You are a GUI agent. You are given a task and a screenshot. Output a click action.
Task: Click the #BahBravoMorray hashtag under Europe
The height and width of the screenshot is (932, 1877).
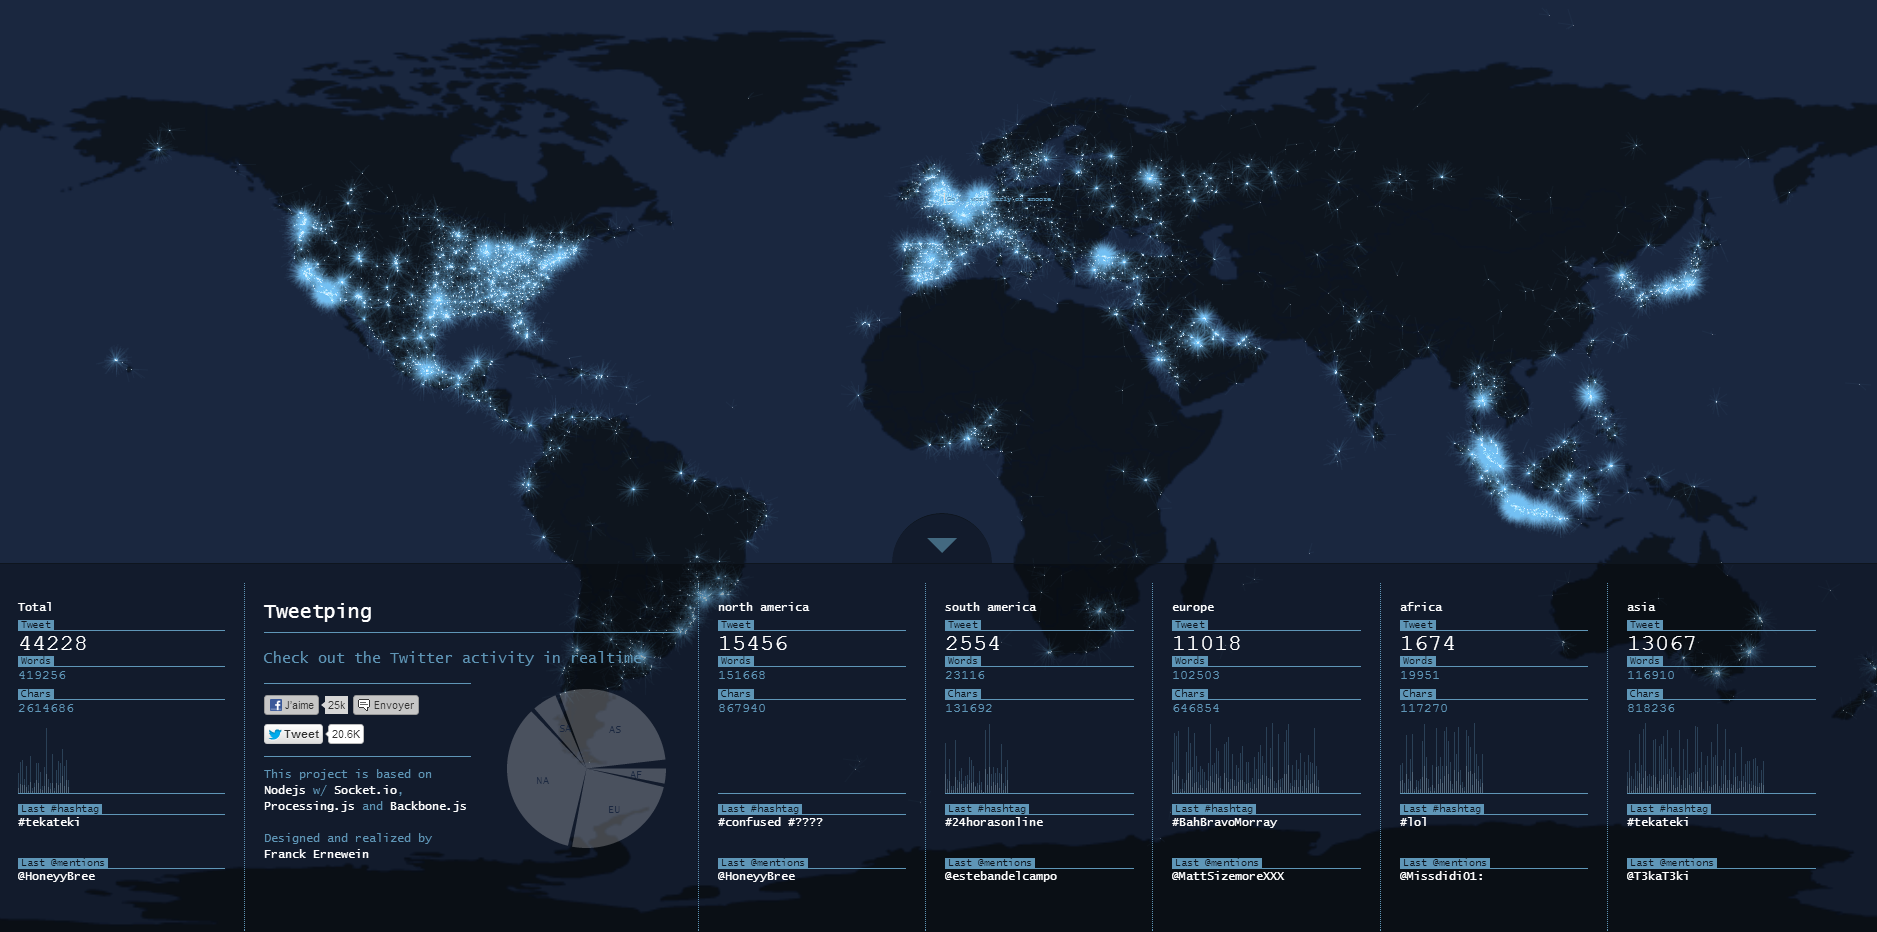pyautogui.click(x=1224, y=822)
